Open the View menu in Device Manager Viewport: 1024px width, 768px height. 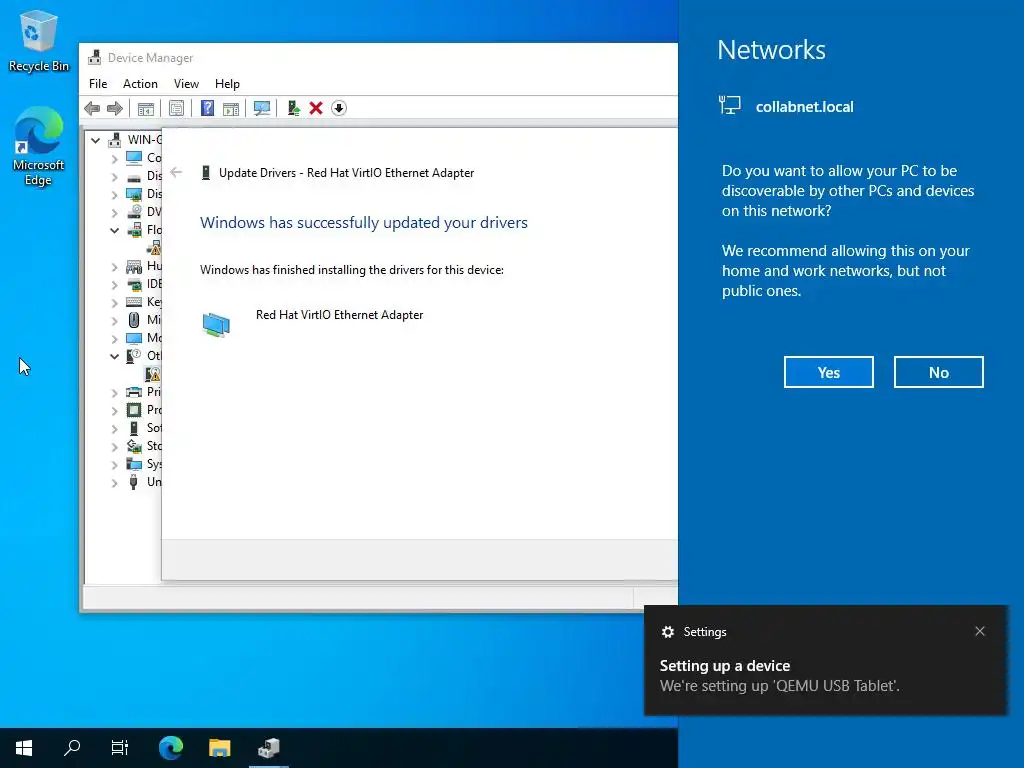[186, 84]
